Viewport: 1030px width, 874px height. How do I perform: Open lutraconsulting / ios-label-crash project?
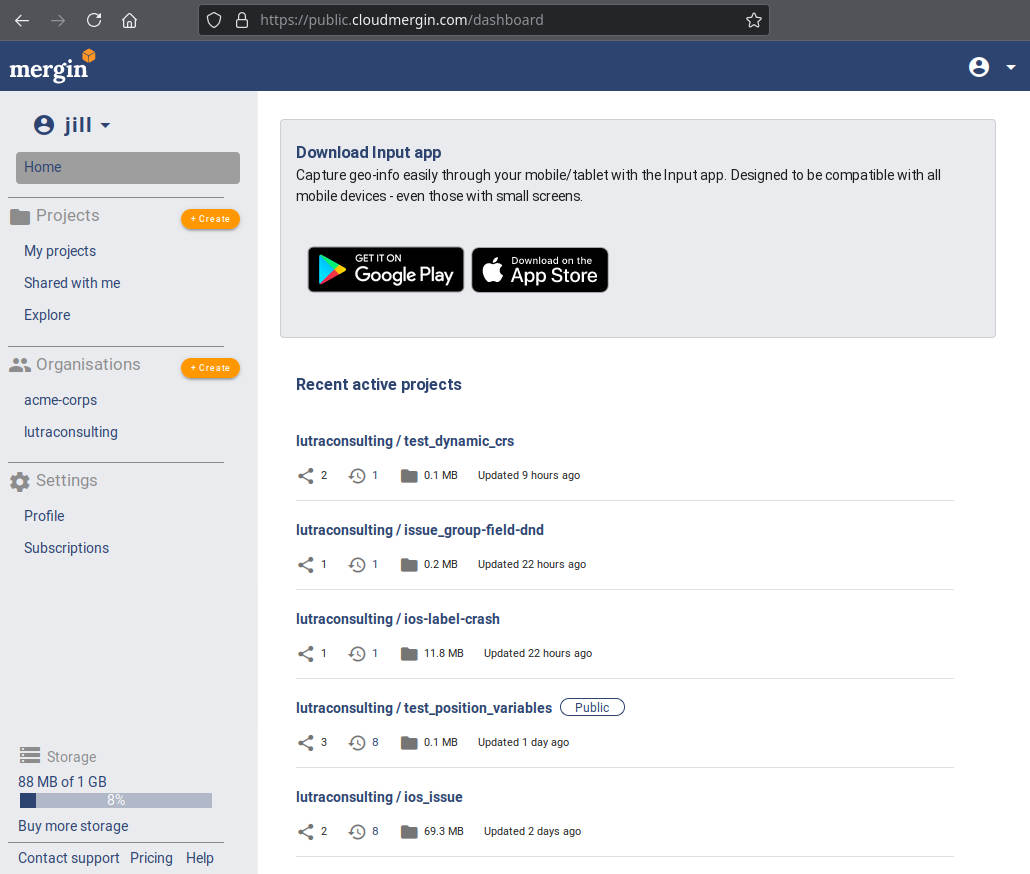point(397,619)
